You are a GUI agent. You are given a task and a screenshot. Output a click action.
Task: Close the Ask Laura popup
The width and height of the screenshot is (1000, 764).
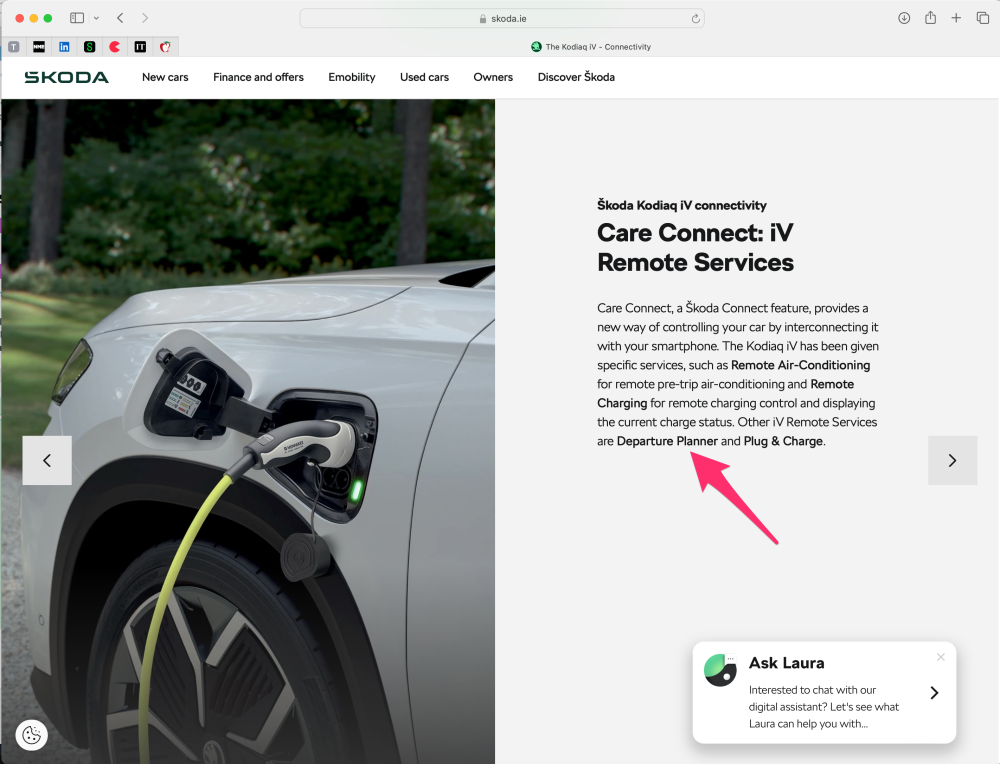[941, 657]
